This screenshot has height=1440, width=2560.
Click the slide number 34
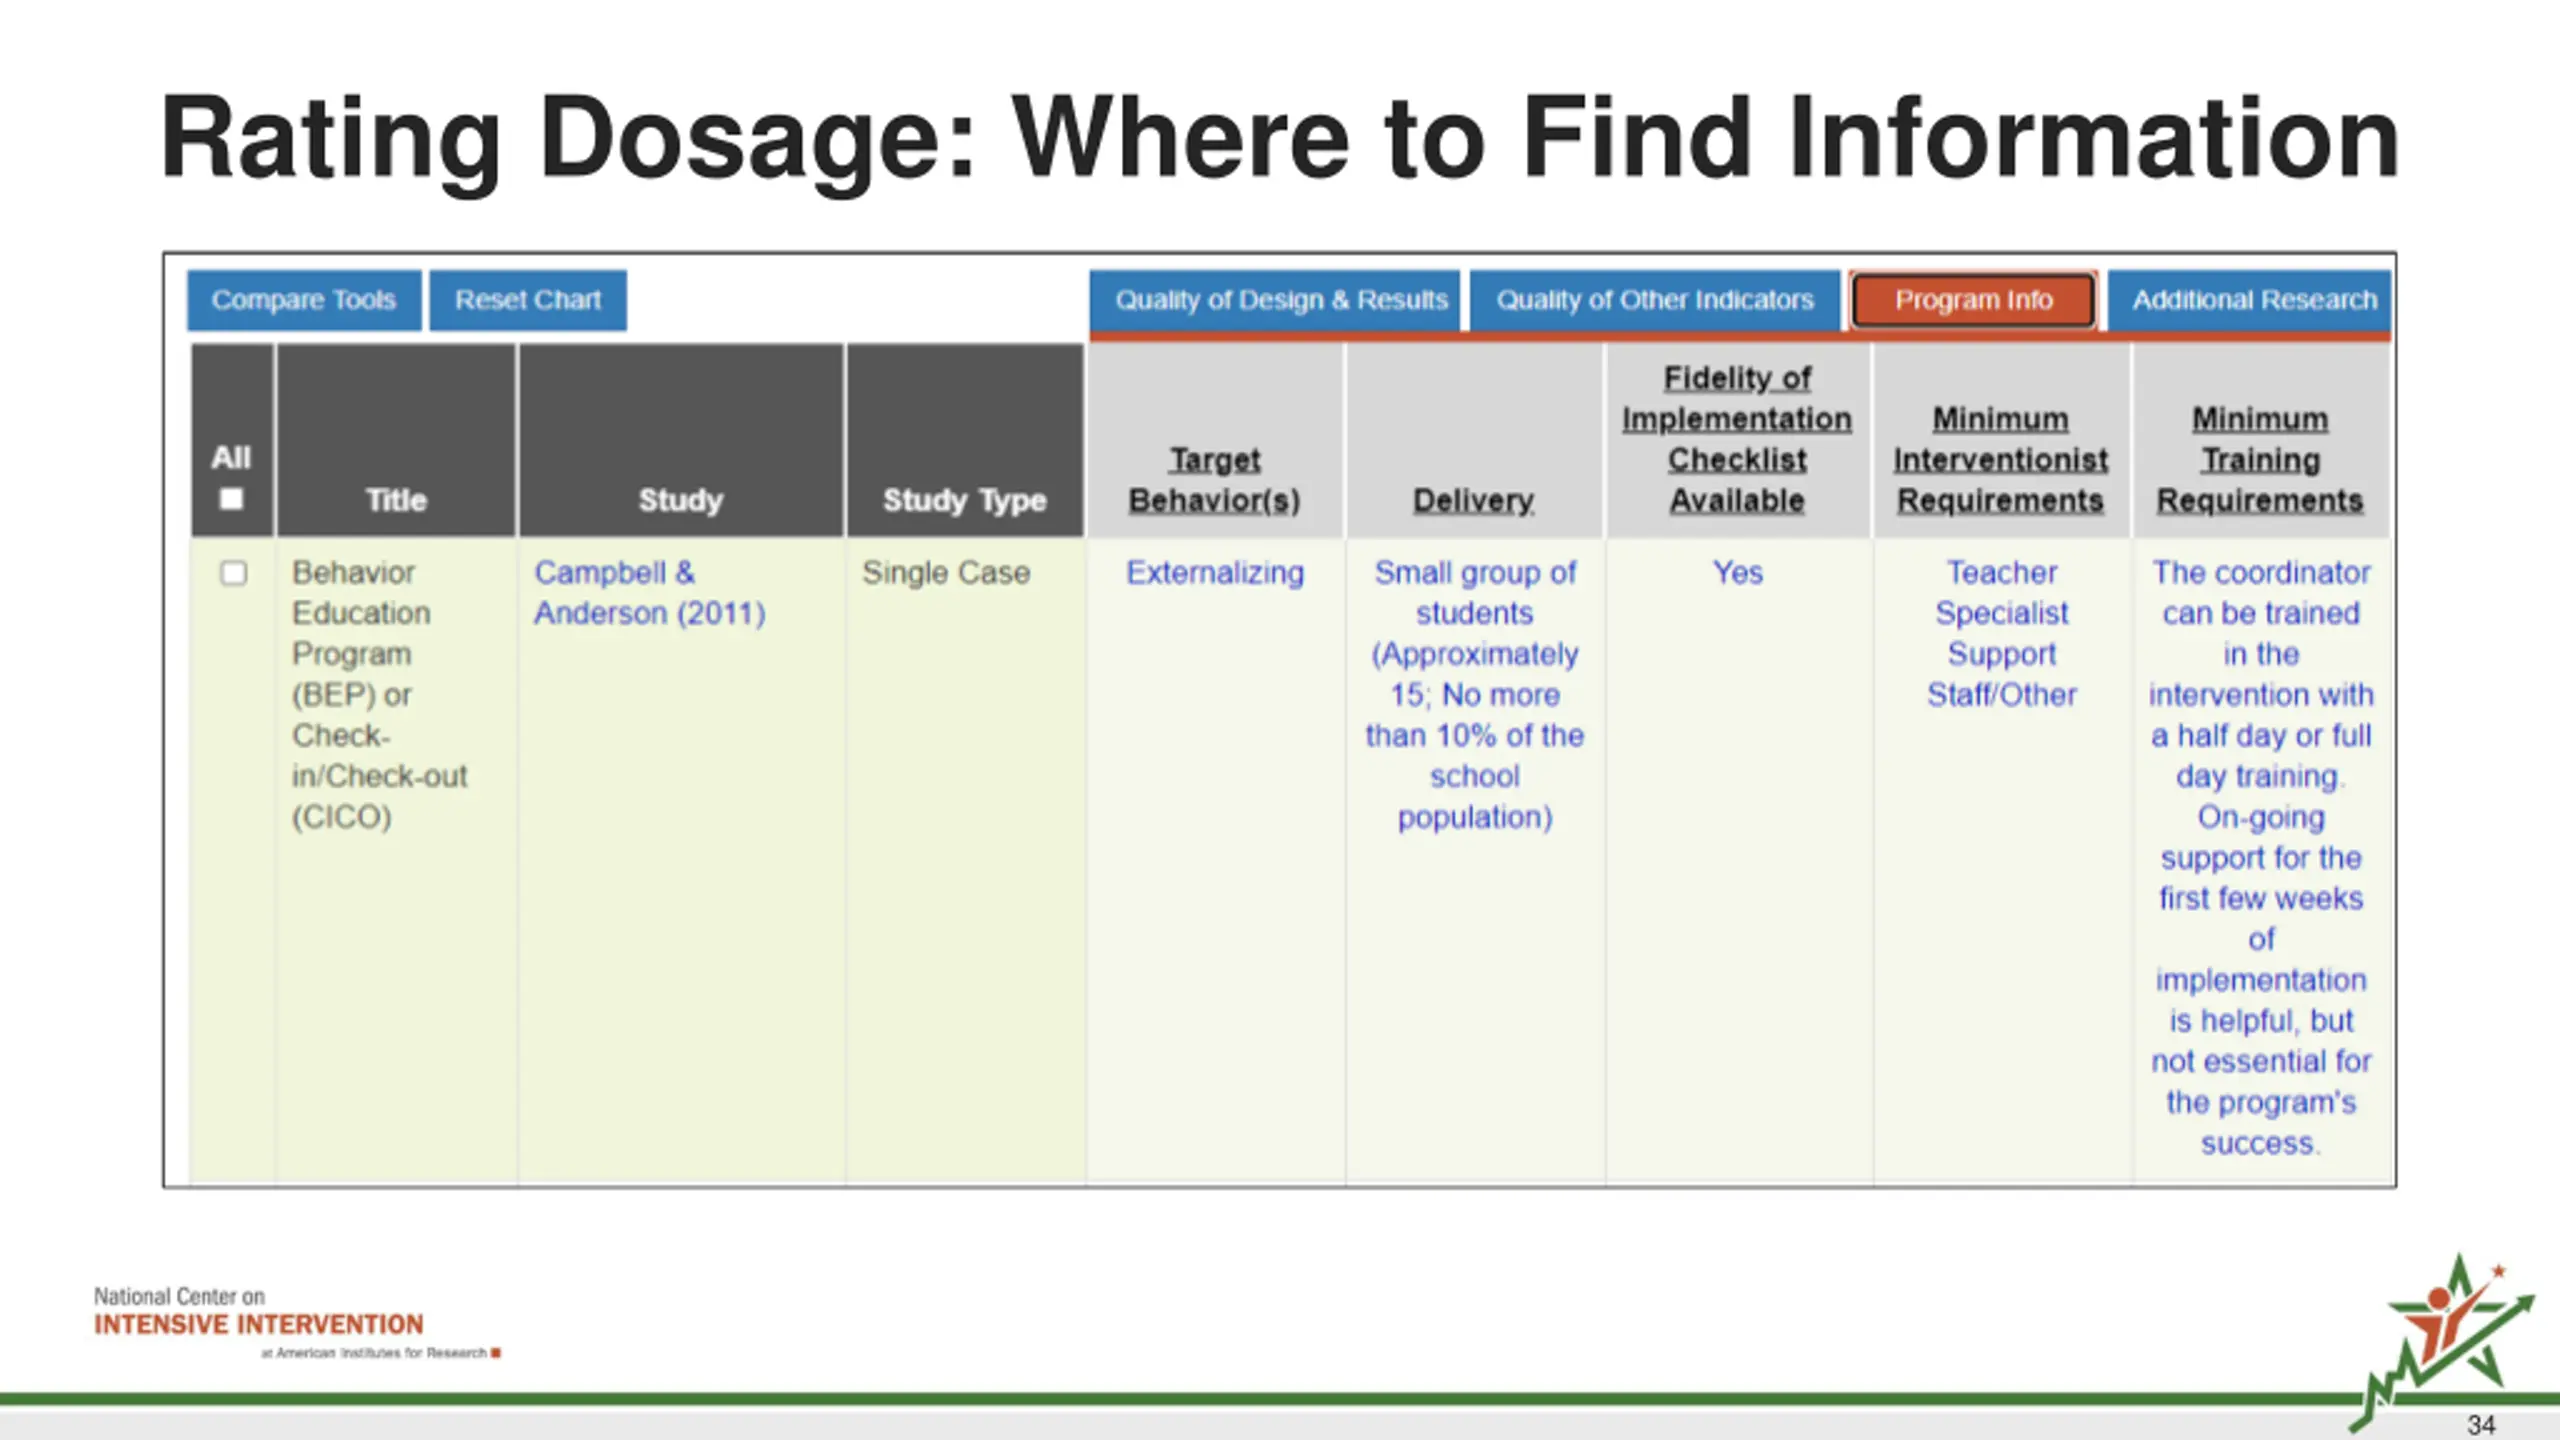point(2481,1424)
